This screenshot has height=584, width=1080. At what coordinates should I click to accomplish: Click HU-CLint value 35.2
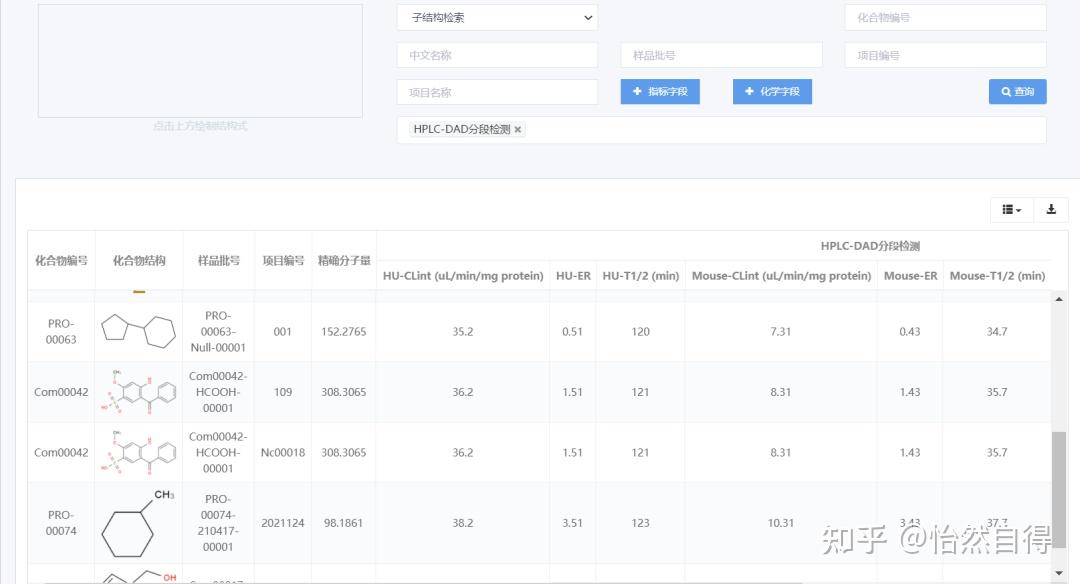[x=463, y=331]
